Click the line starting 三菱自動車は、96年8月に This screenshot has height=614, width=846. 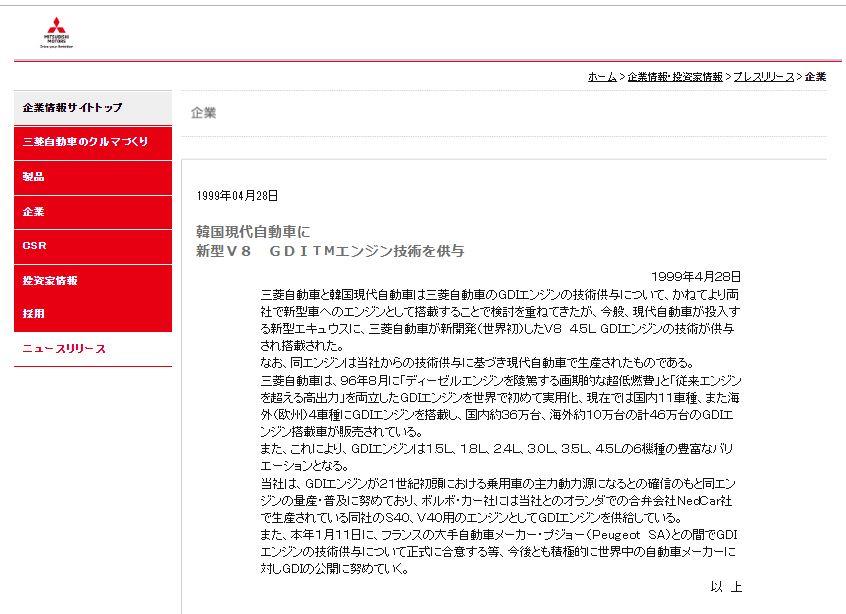pyautogui.click(x=501, y=381)
